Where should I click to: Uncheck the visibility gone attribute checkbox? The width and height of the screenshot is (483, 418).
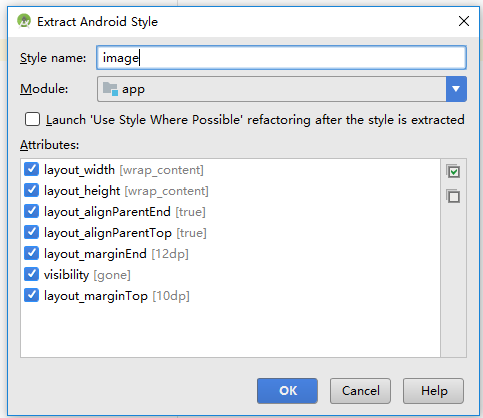click(31, 274)
